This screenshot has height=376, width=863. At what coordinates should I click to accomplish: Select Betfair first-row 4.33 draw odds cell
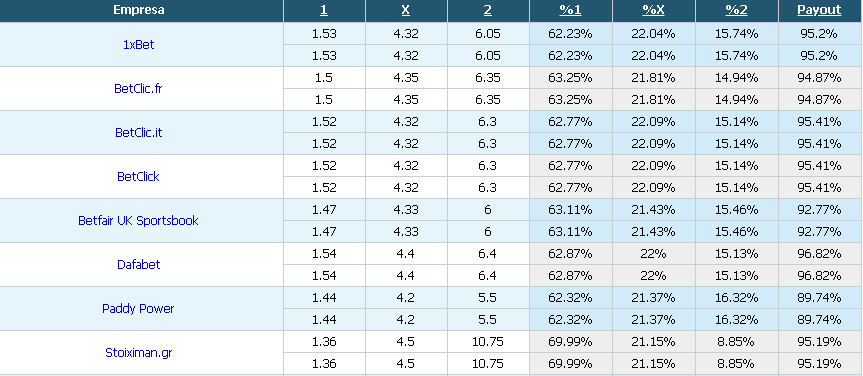(406, 210)
